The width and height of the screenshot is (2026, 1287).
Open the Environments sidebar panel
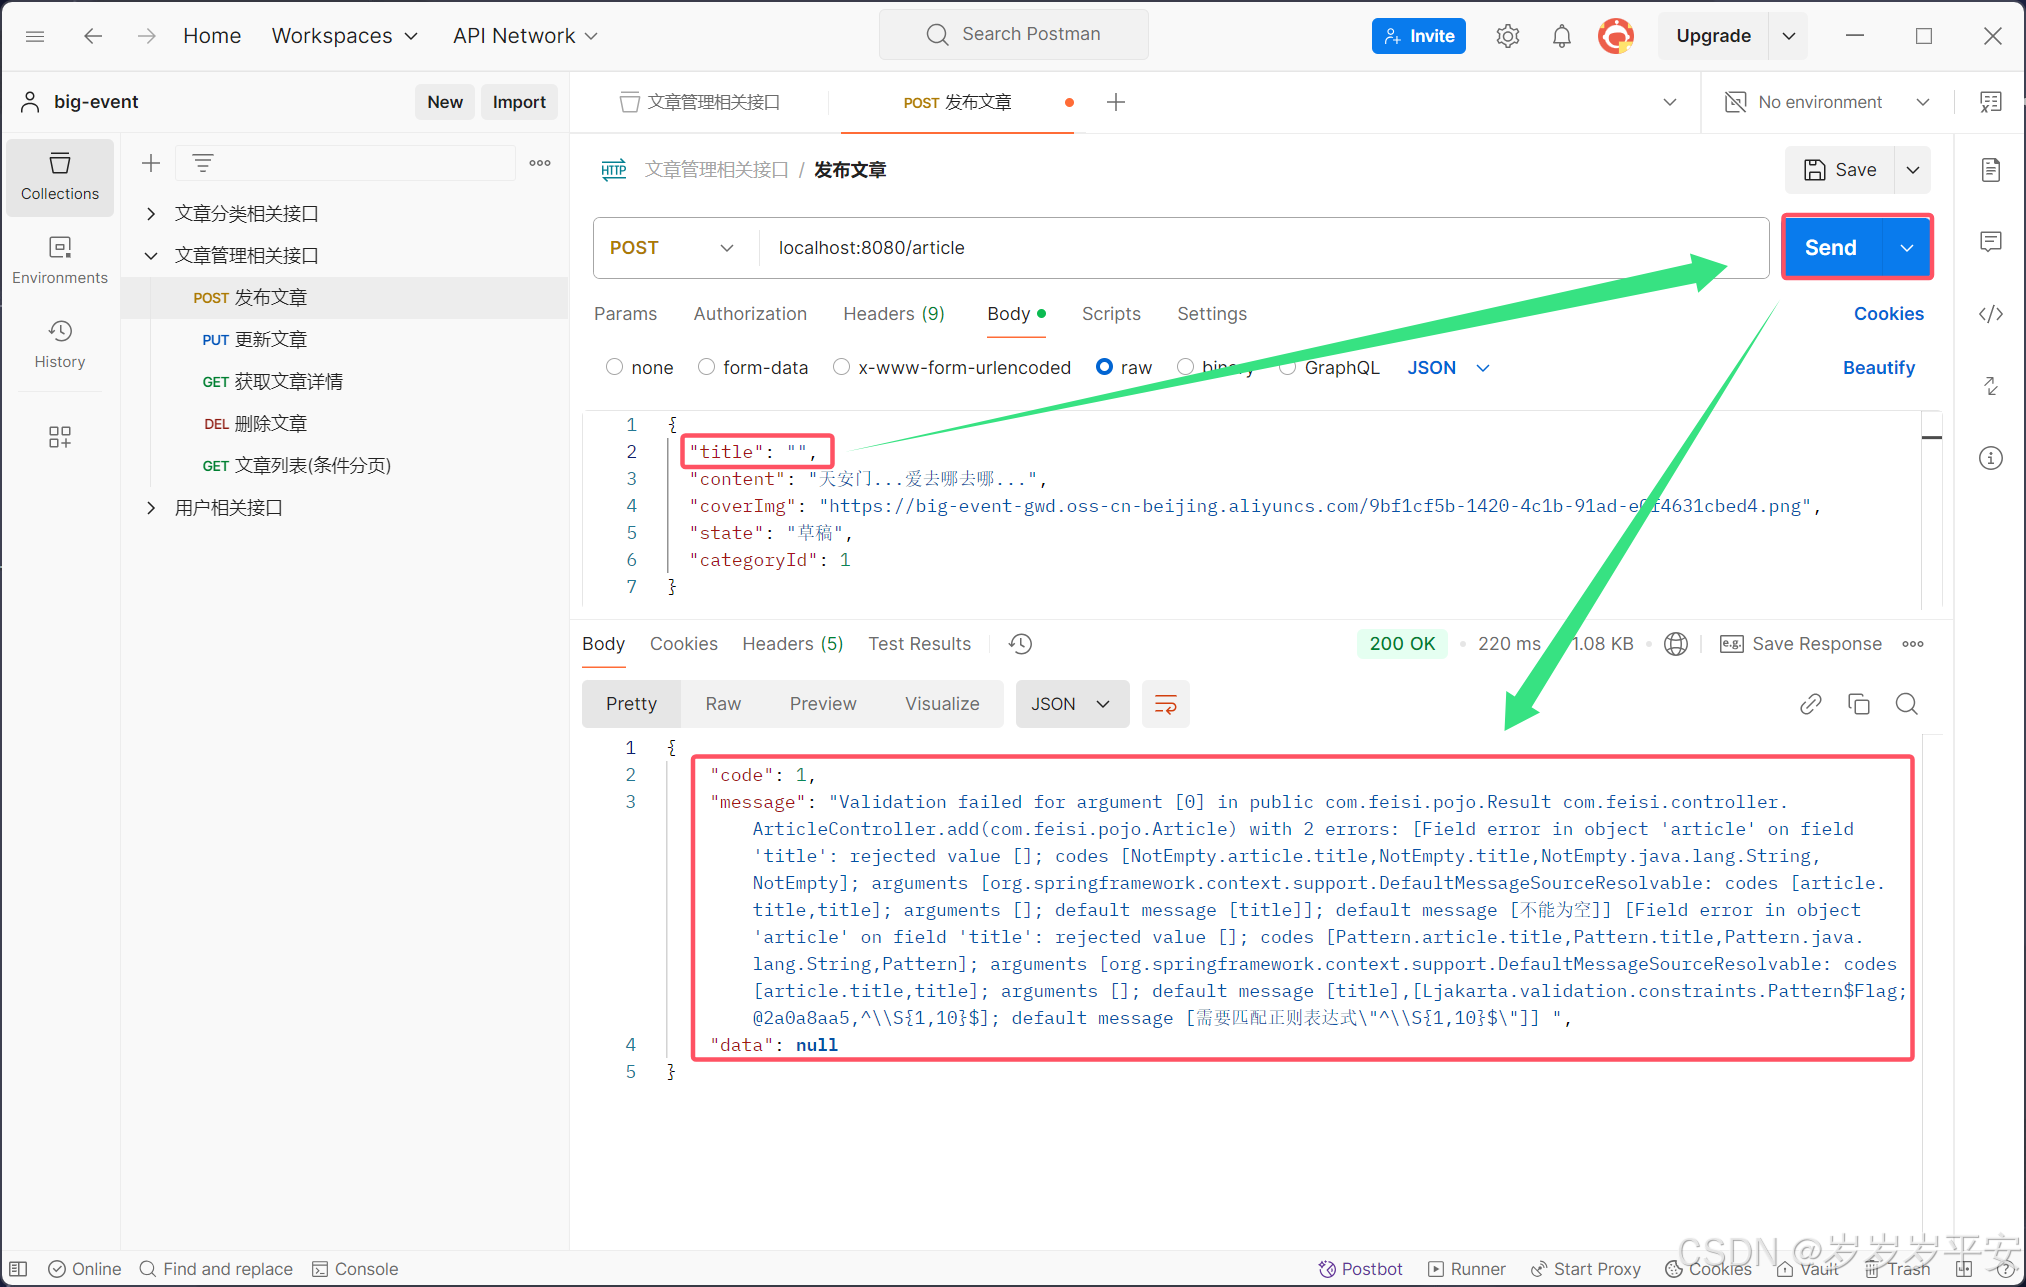pyautogui.click(x=59, y=259)
